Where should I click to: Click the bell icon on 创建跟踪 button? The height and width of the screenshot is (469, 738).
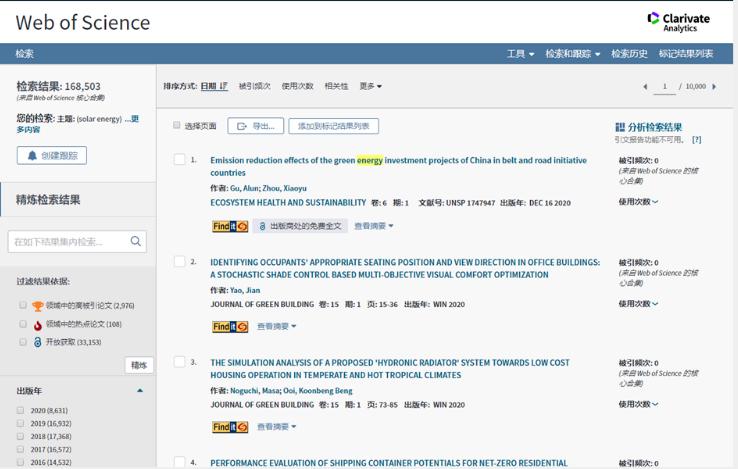click(x=32, y=155)
